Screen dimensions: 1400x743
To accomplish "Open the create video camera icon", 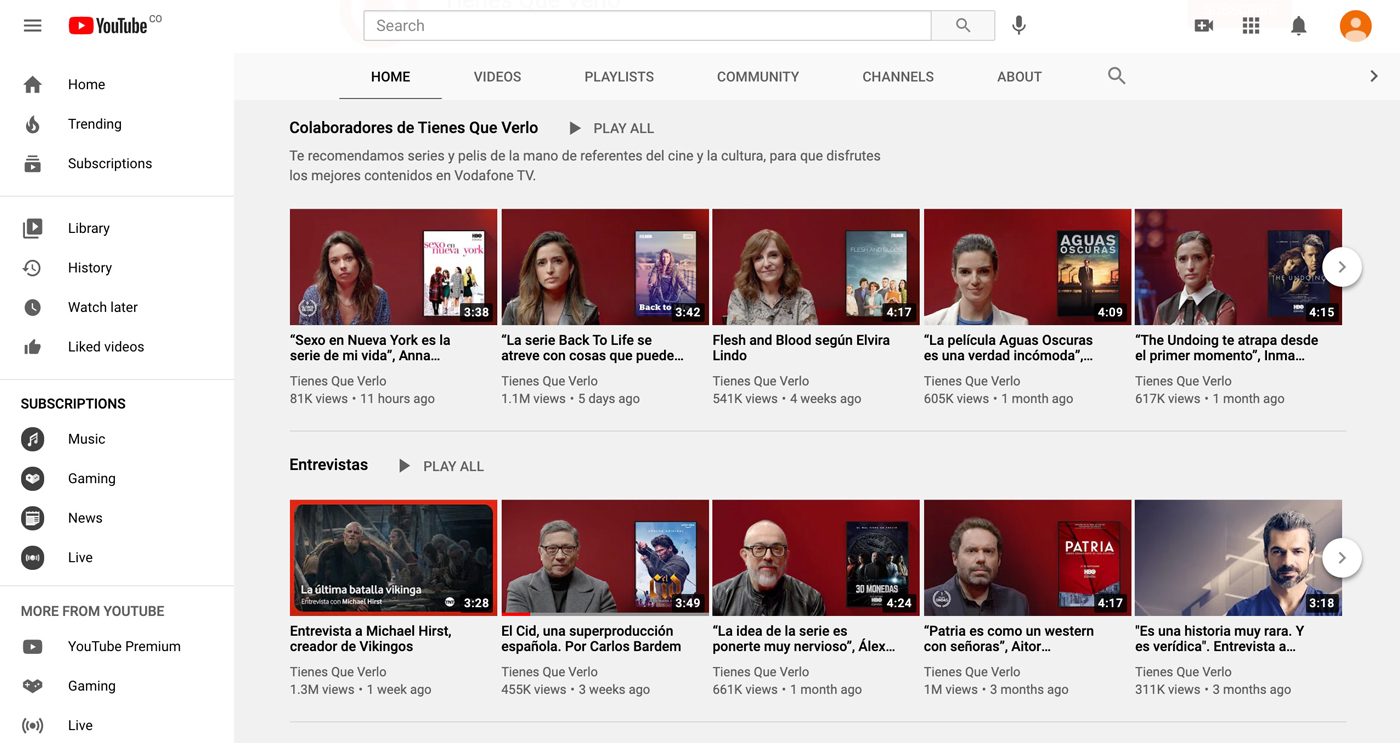I will coord(1204,26).
